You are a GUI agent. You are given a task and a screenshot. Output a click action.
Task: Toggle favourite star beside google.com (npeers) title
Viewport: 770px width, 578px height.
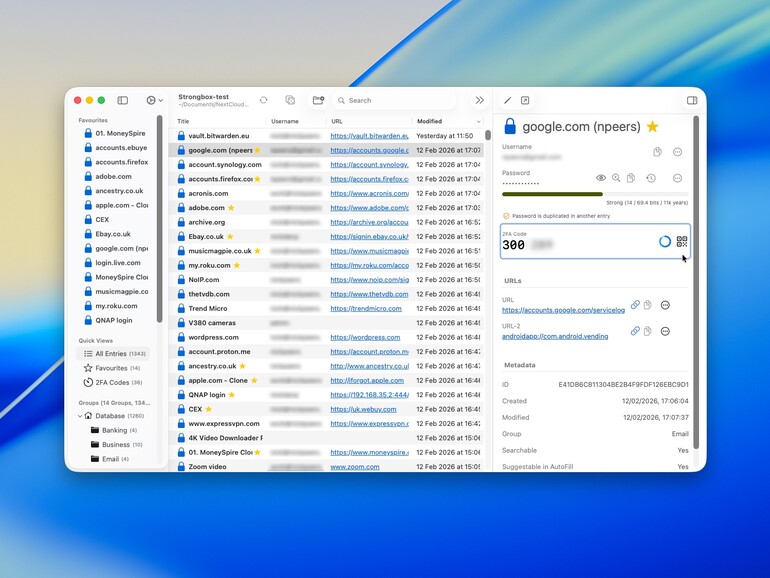[652, 127]
